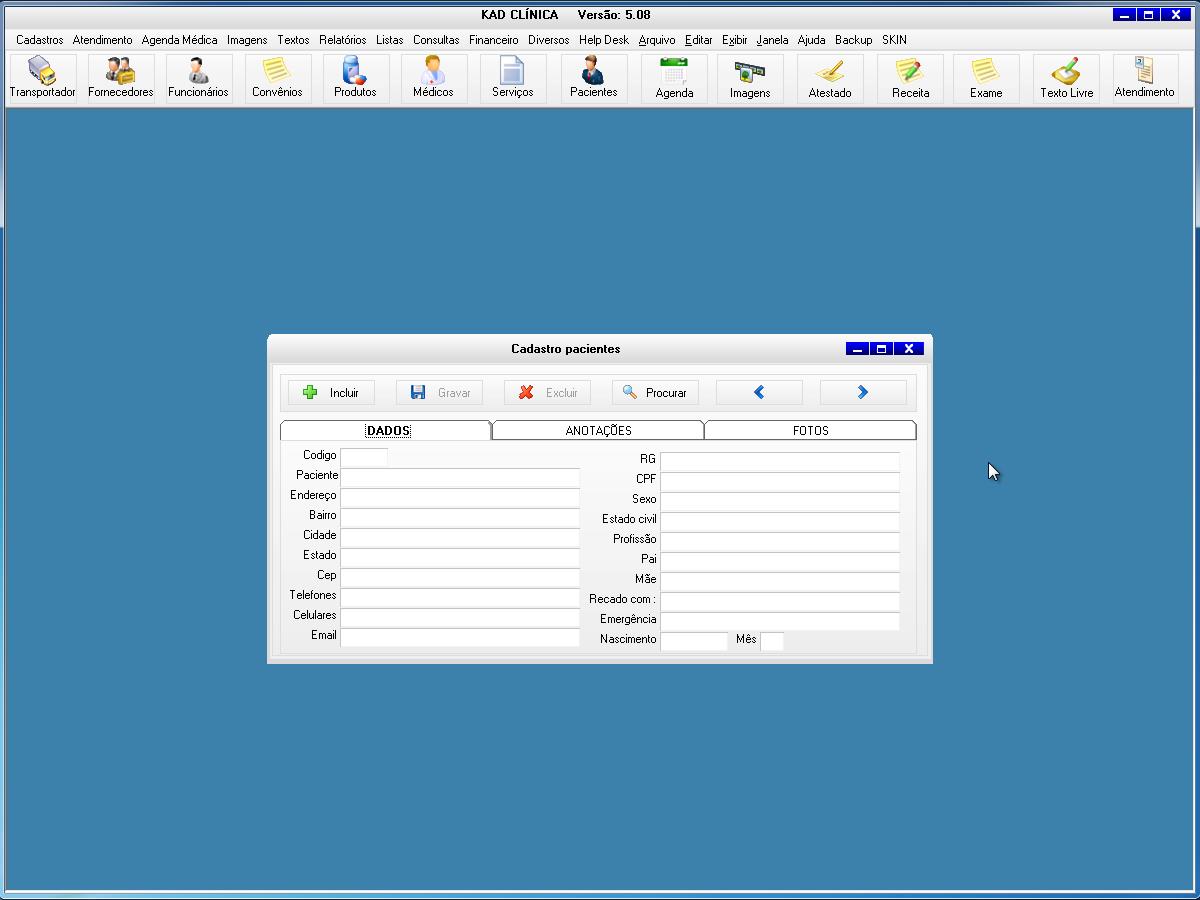1200x900 pixels.
Task: Open the Convênios toolbar icon
Action: 277,78
